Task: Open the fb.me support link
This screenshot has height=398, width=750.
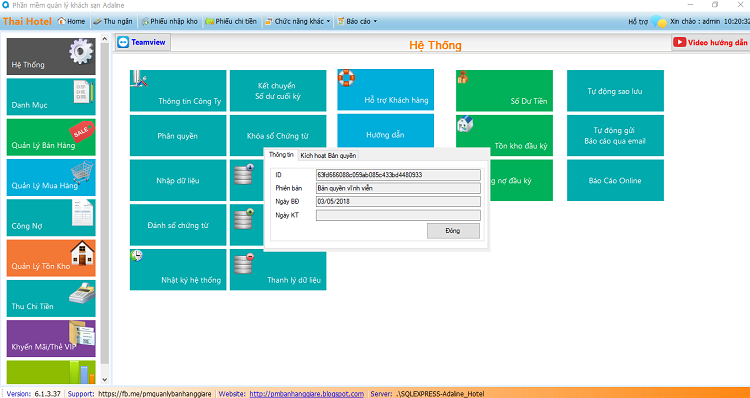Action: [x=154, y=394]
